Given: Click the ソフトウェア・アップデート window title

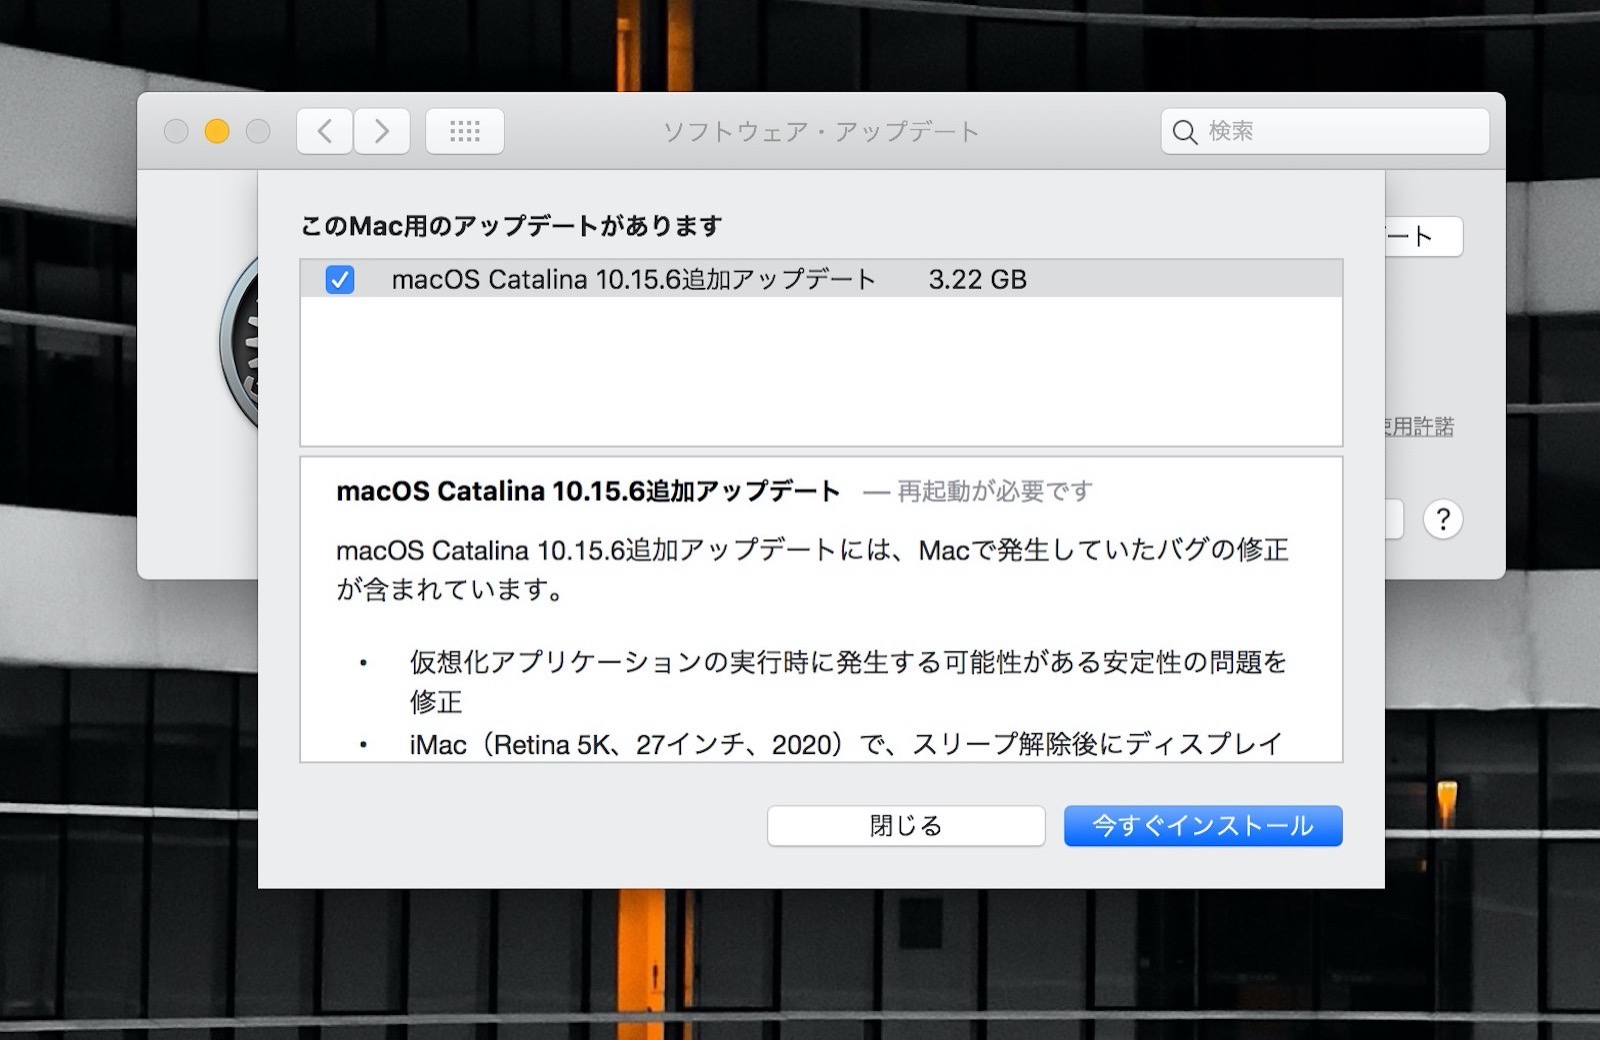Looking at the screenshot, I should (x=821, y=132).
